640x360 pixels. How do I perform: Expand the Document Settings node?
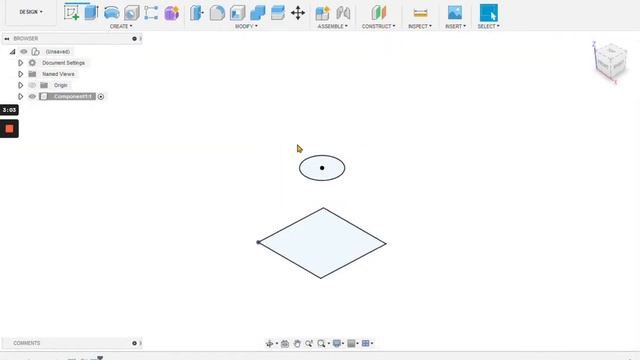click(20, 63)
